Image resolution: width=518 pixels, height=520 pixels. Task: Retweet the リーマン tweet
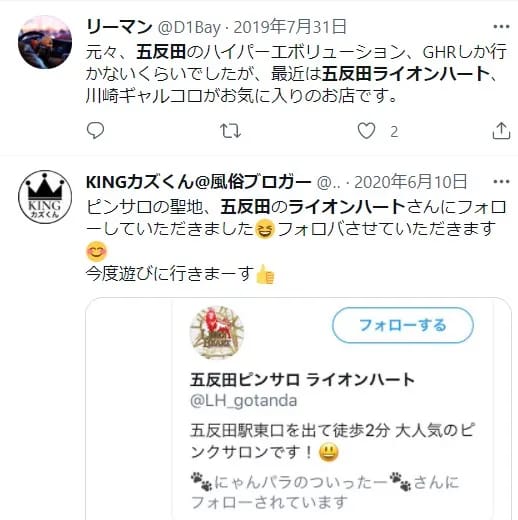pos(230,131)
